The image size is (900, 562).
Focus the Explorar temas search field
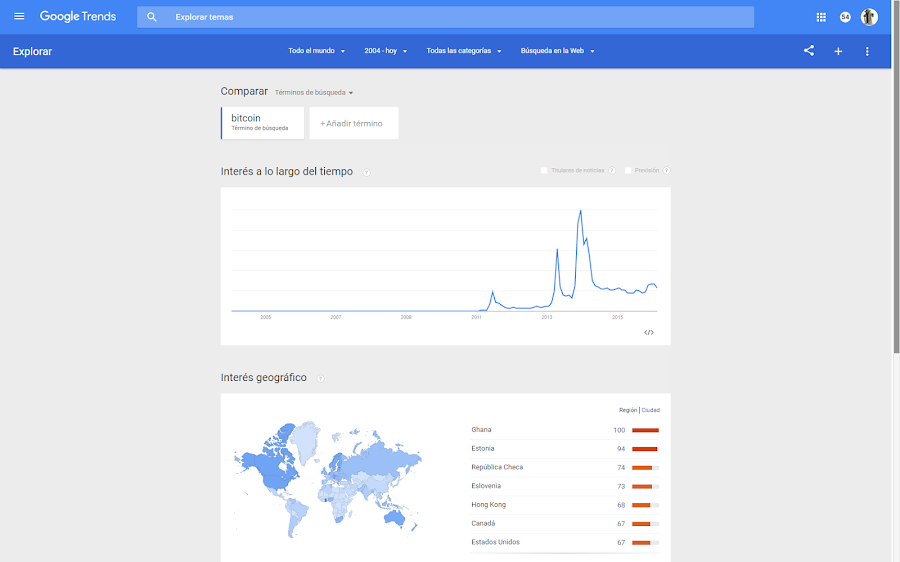point(445,17)
